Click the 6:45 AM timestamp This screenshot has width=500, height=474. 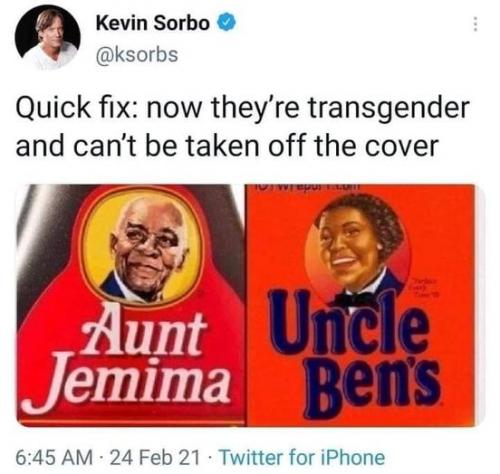click(x=54, y=457)
